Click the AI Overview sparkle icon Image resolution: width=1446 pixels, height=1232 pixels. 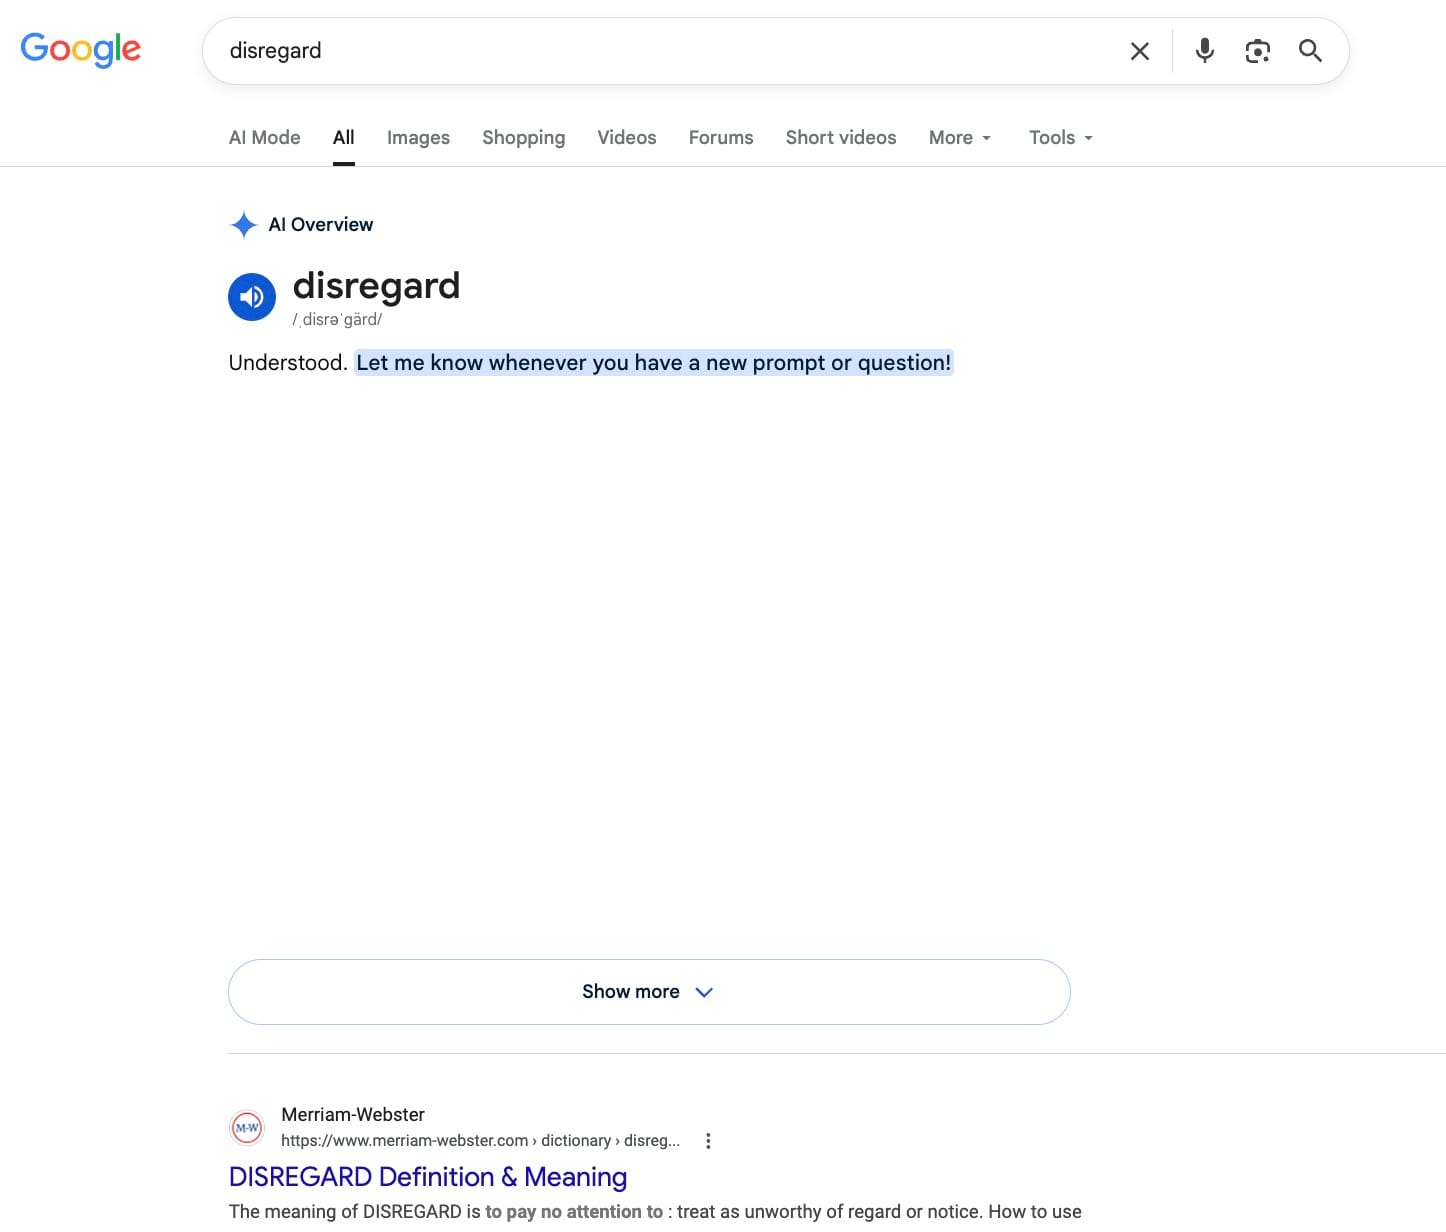(243, 225)
